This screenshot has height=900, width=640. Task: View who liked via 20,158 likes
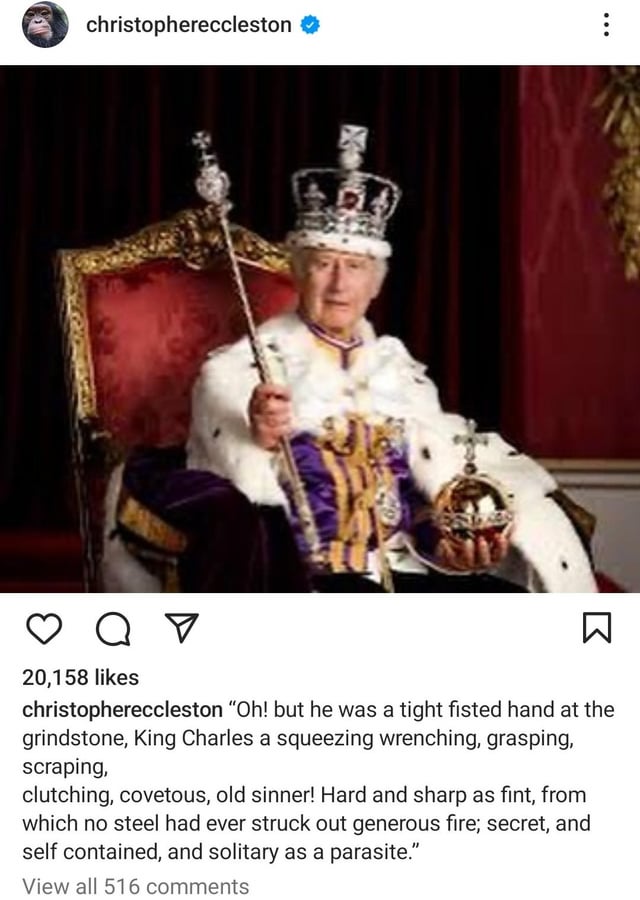(80, 678)
